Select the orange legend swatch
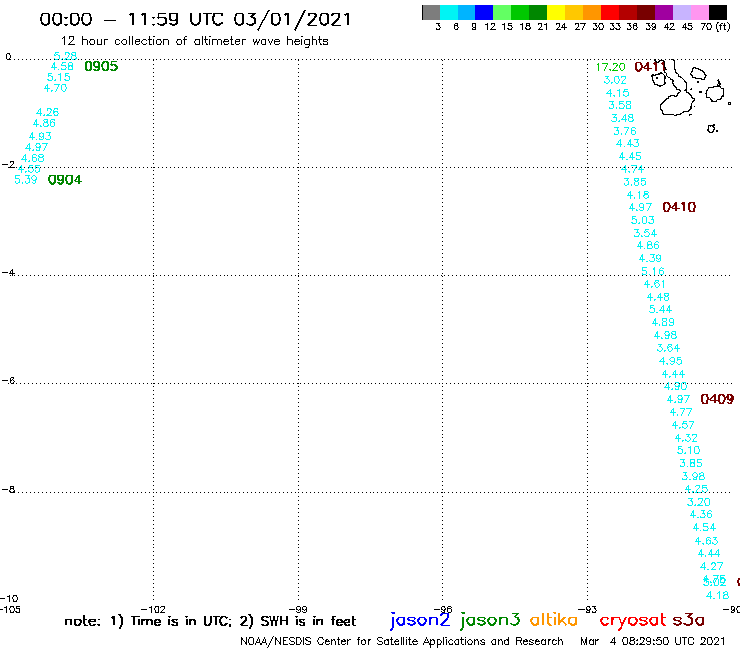740x650 pixels. 592,12
